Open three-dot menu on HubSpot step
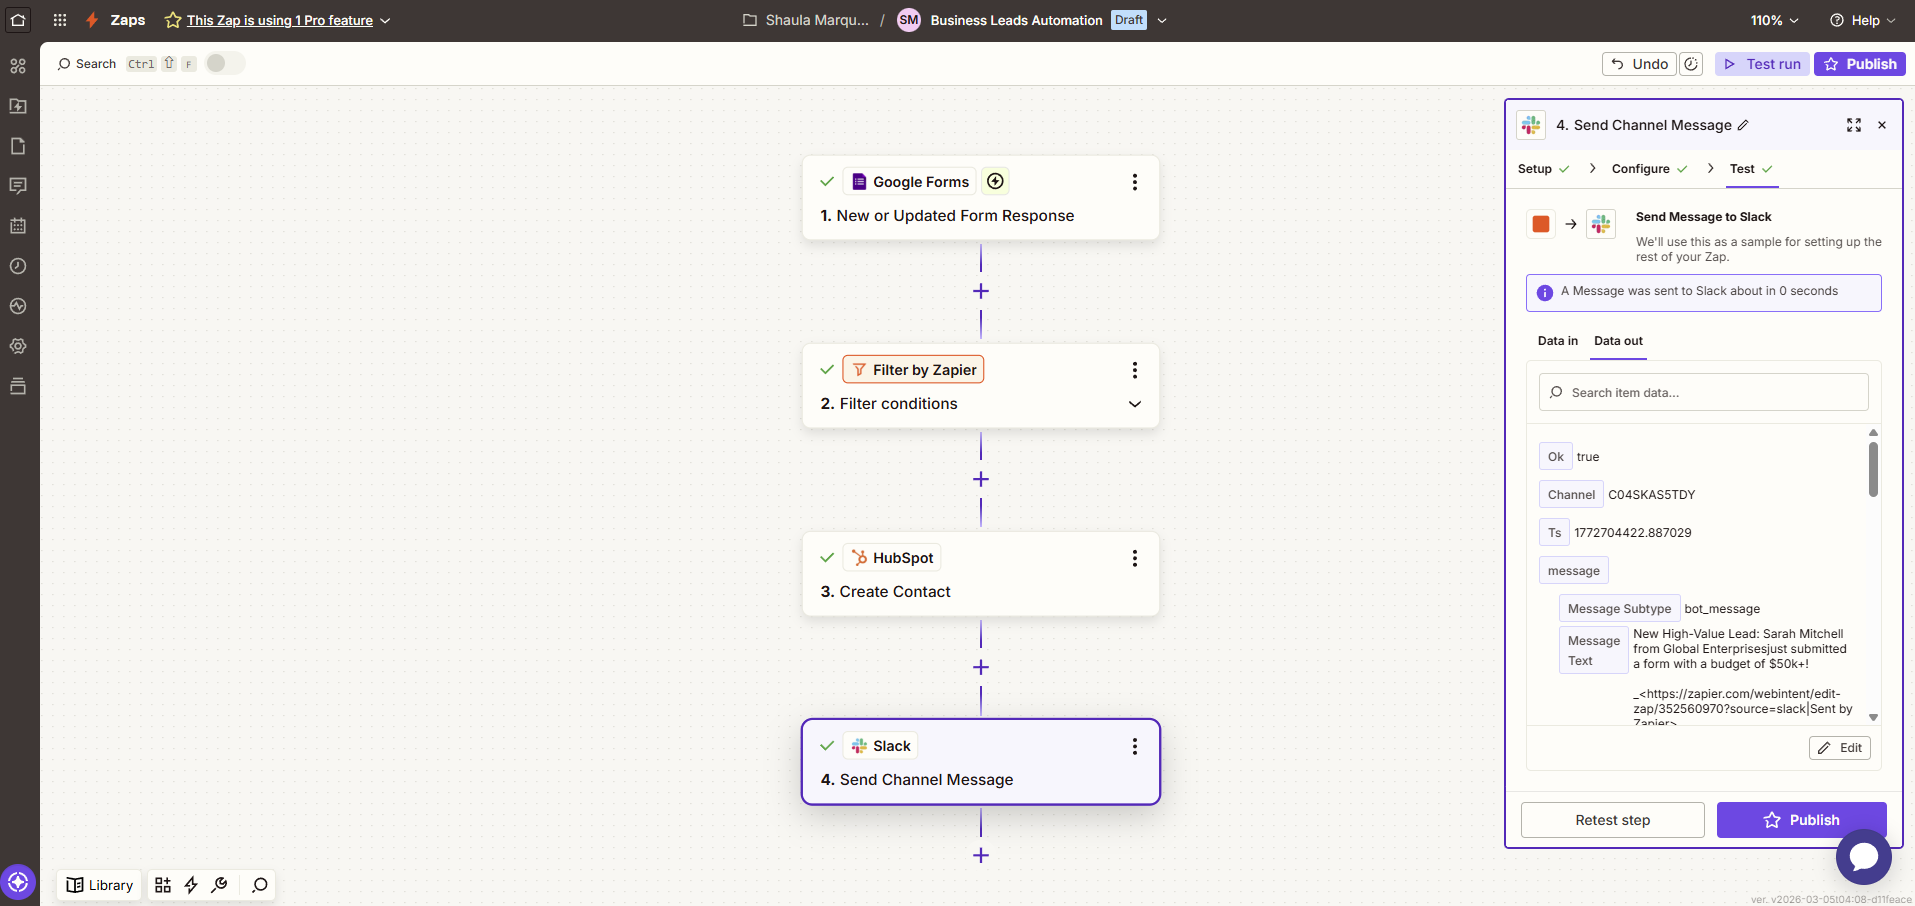 coord(1134,558)
